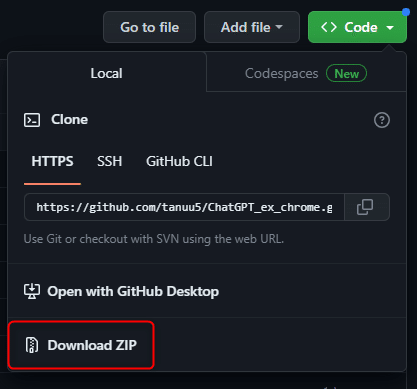Select the HTTPS clone option
Viewport: 417px width, 389px height.
(x=52, y=162)
